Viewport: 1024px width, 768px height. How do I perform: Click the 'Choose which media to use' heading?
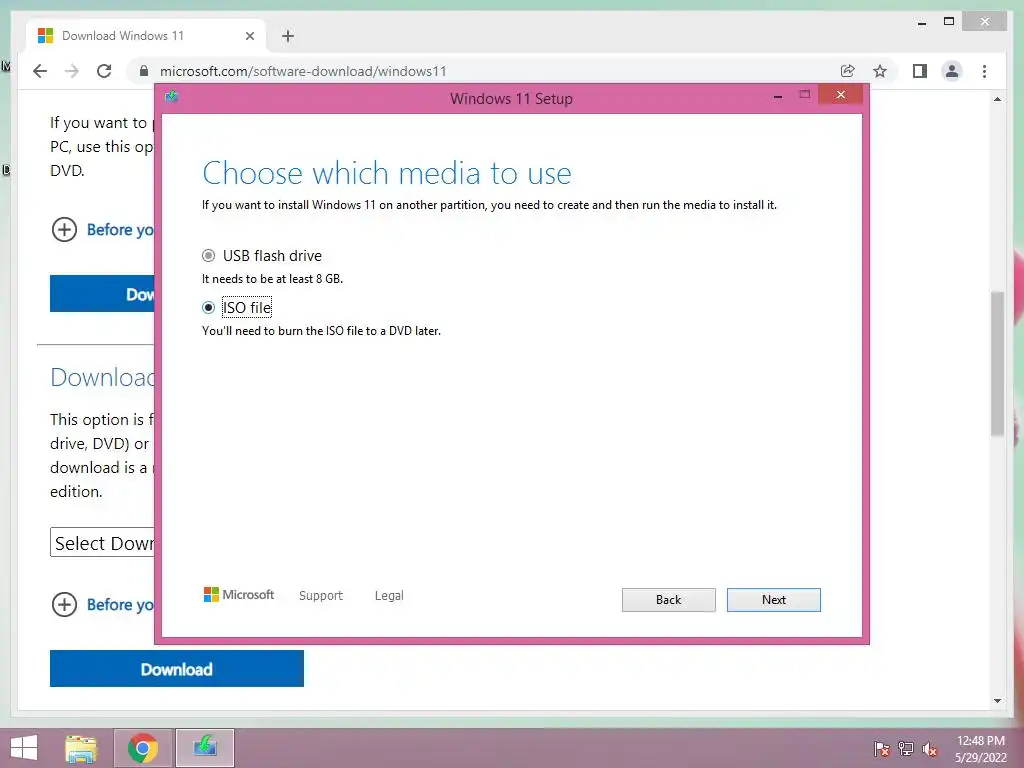(387, 174)
